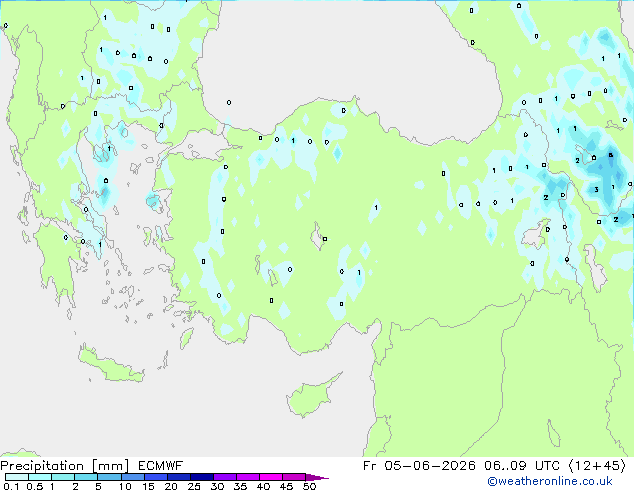Pick the 10 to 15 mm legend swatch

point(133,477)
